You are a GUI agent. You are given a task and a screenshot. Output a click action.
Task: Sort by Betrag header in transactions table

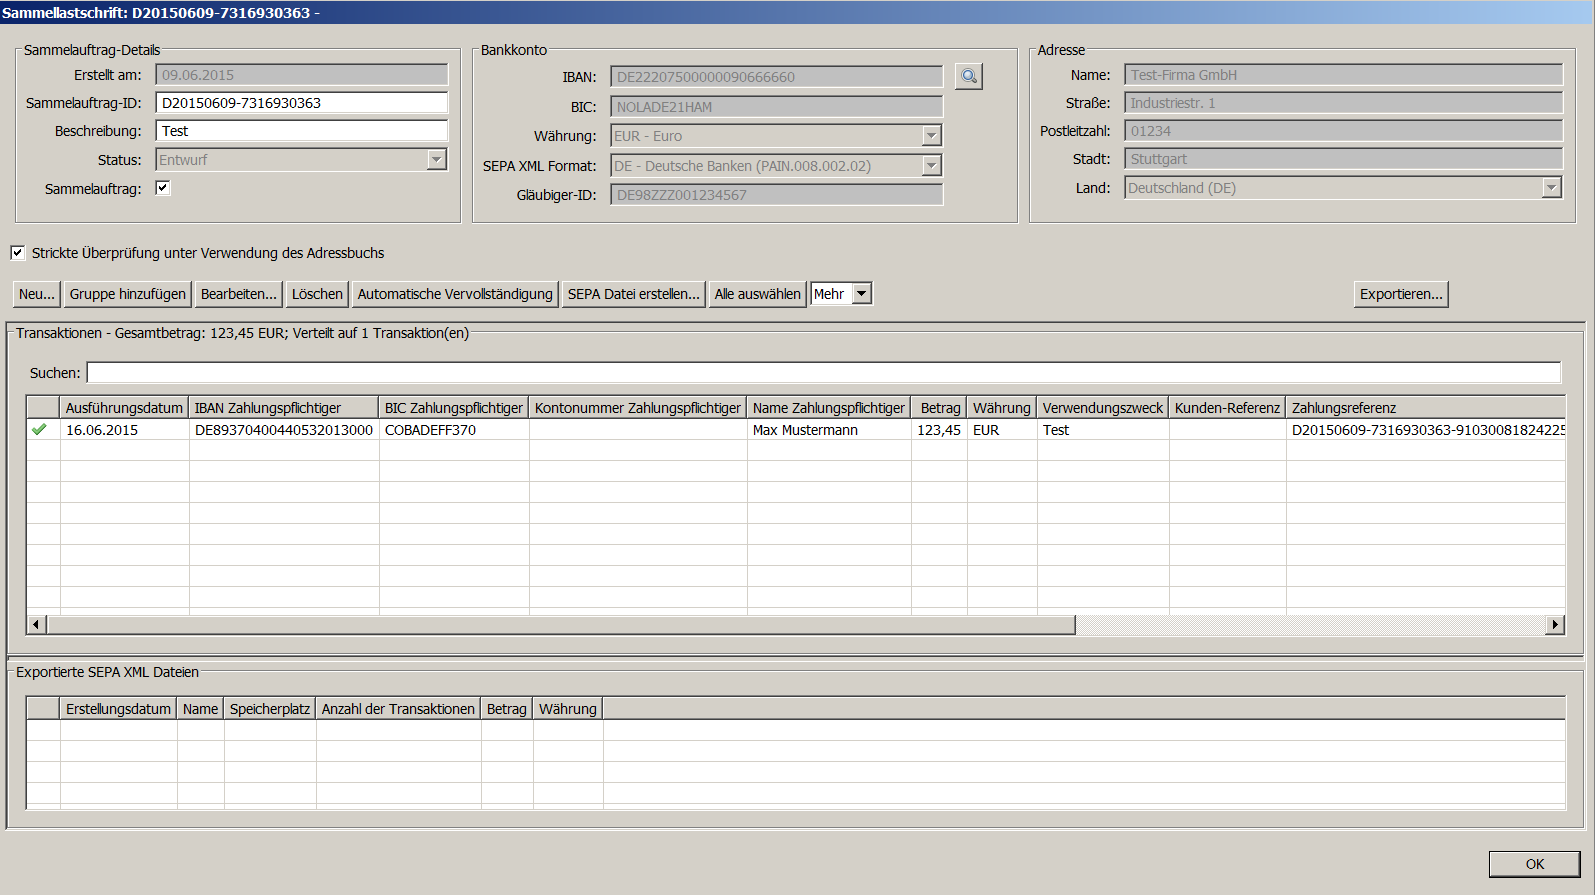[x=939, y=408]
